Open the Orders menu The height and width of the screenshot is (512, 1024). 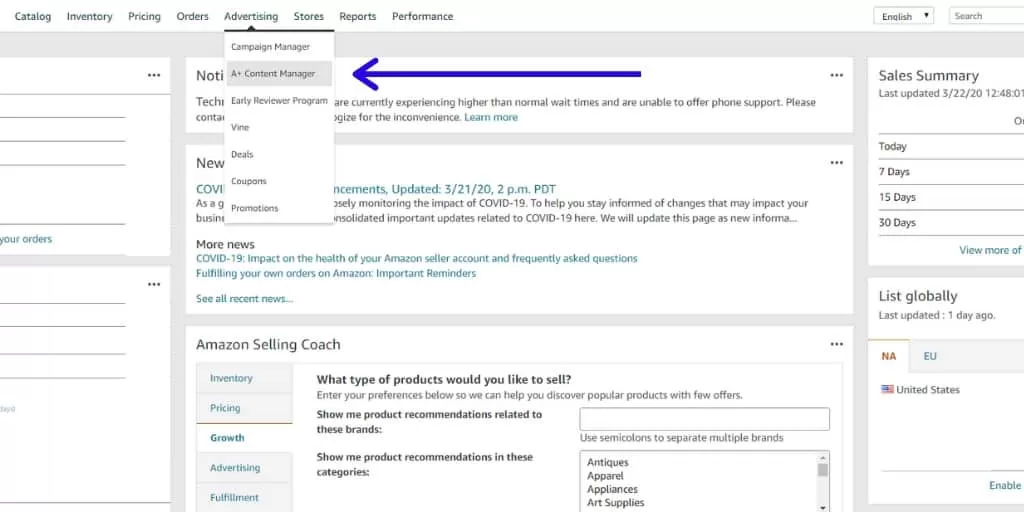tap(193, 16)
